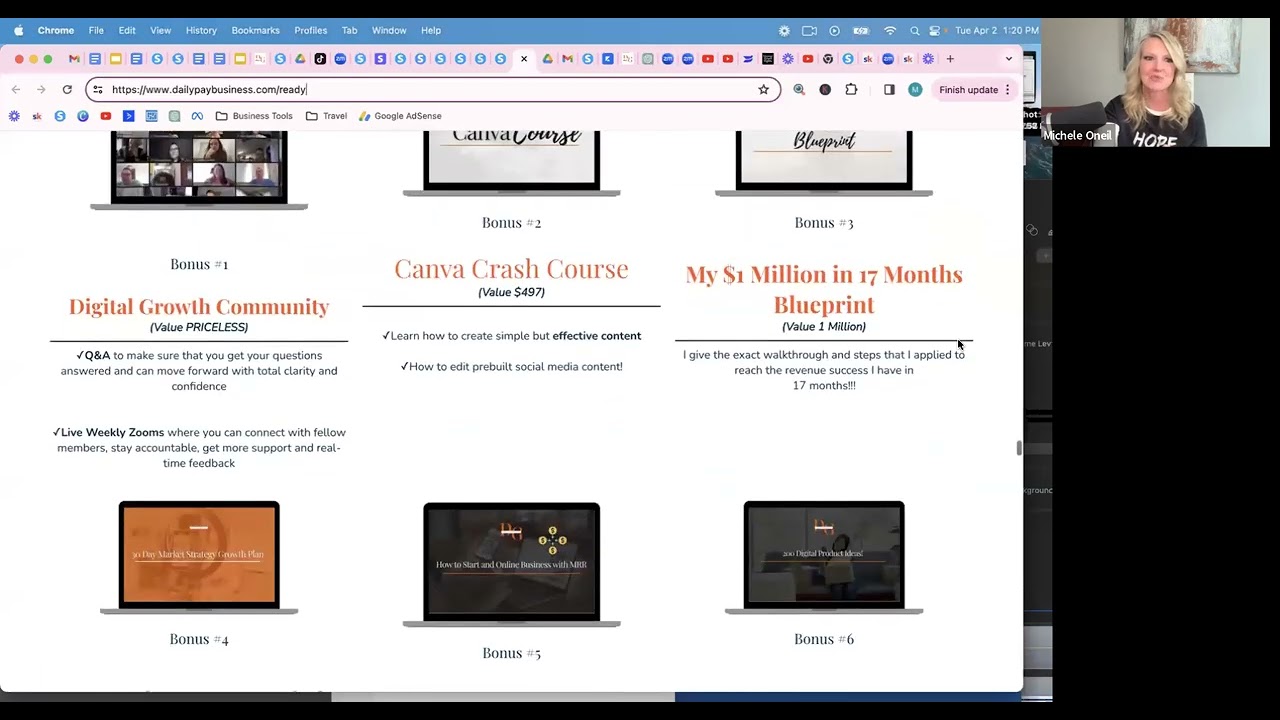Open the Chrome three-dot menu
Viewport: 1280px width, 720px height.
(x=1007, y=90)
